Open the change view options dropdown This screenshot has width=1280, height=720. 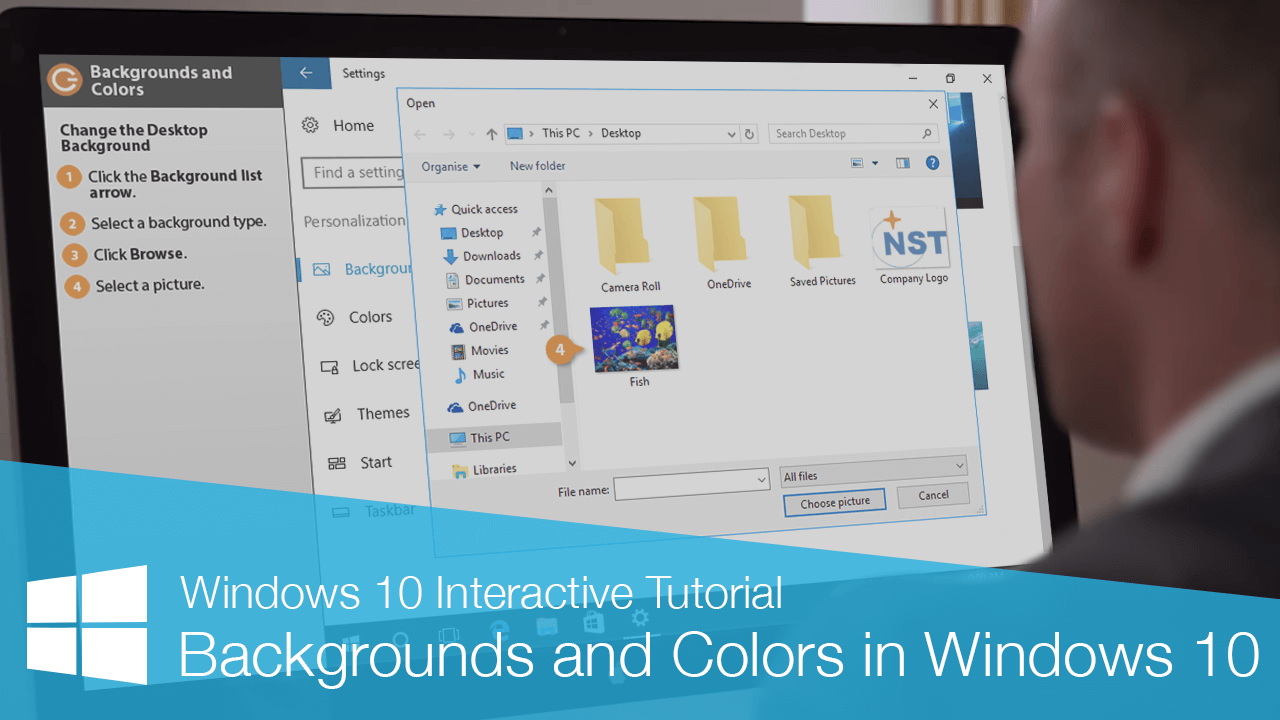tap(875, 163)
